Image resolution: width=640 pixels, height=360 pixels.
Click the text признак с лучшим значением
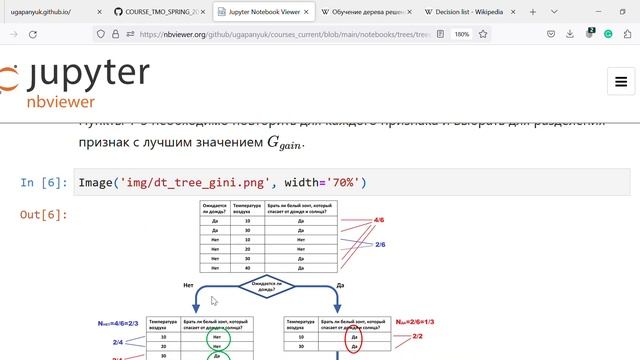click(171, 142)
